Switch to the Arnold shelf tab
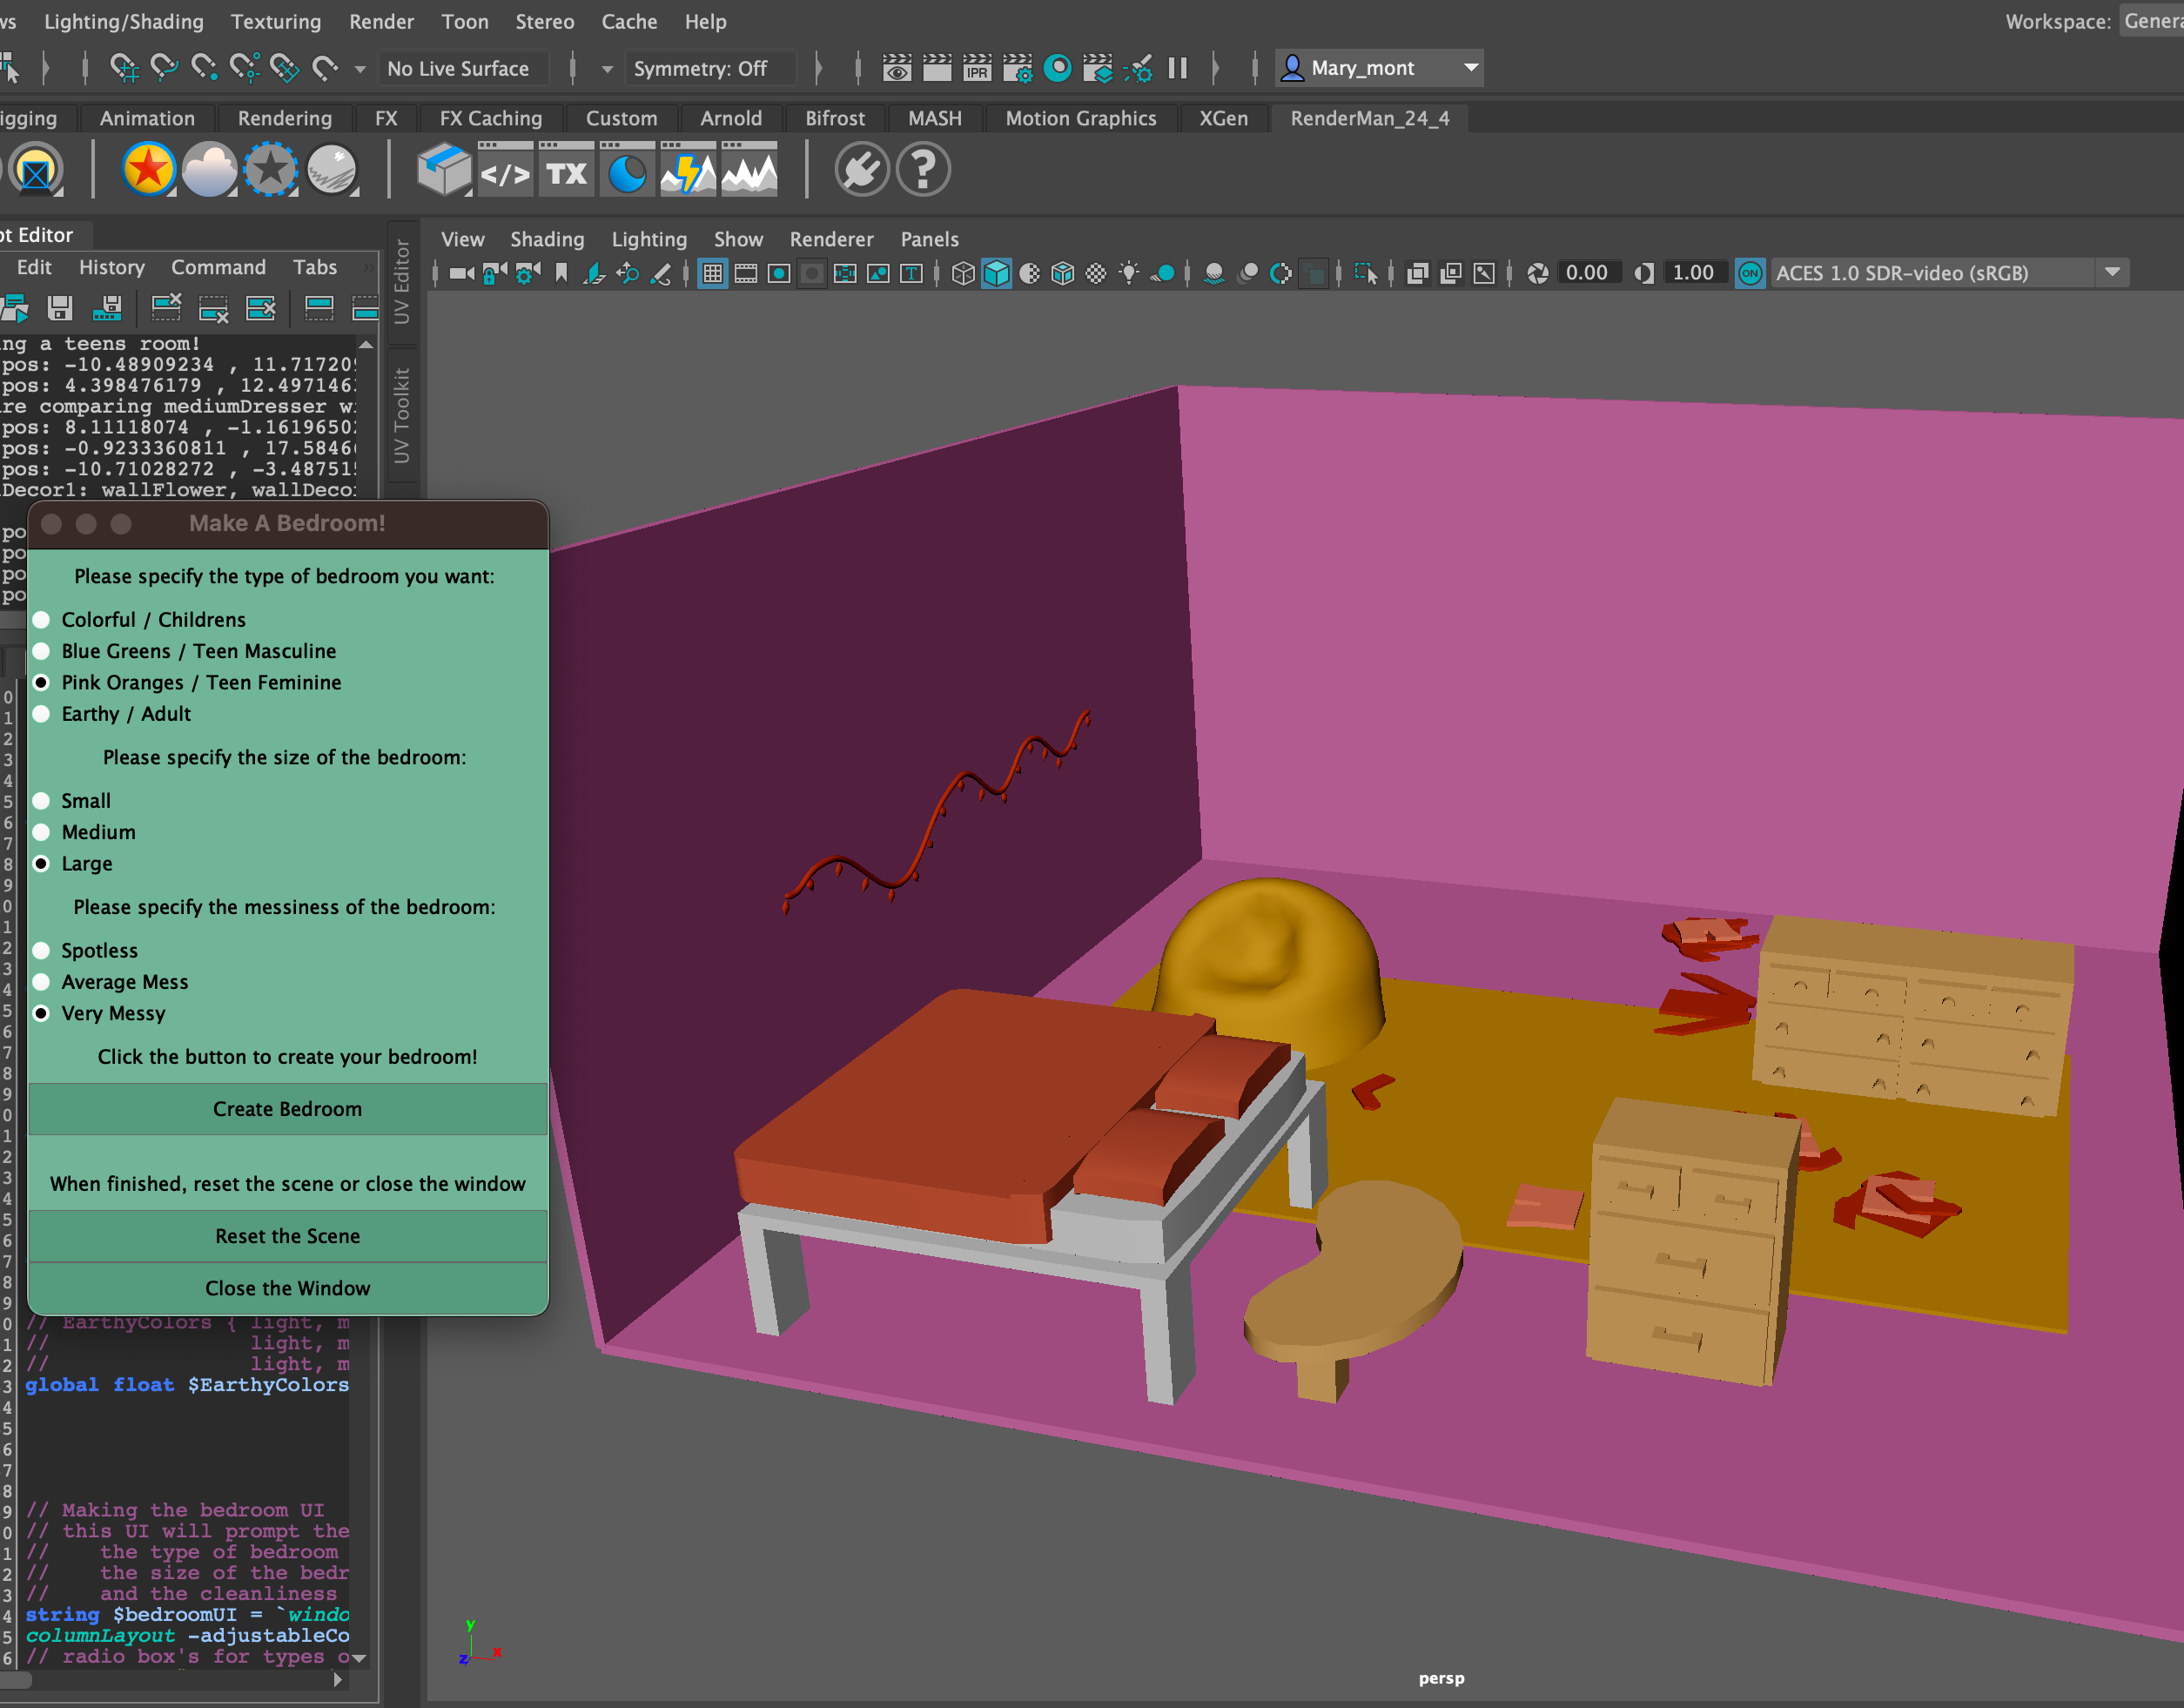The width and height of the screenshot is (2184, 1708). [730, 118]
